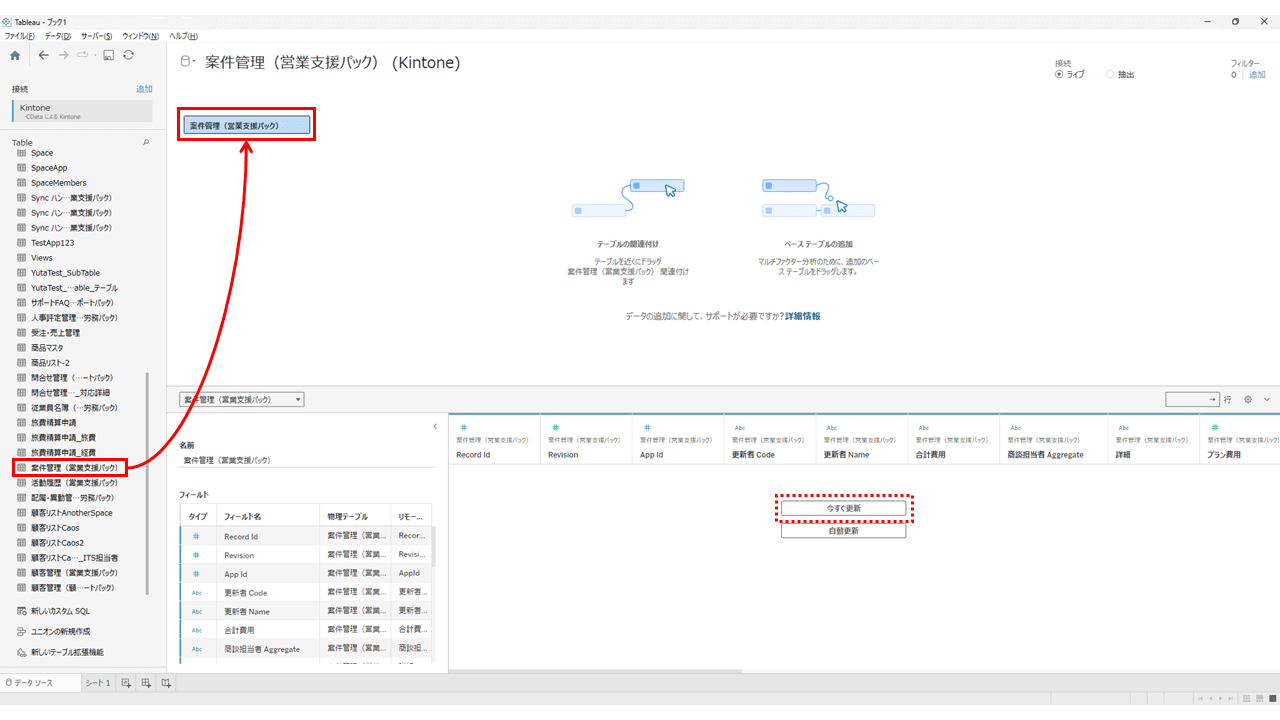
Task: Click the 更新者 Name field row in metadata
Action: [x=305, y=612]
